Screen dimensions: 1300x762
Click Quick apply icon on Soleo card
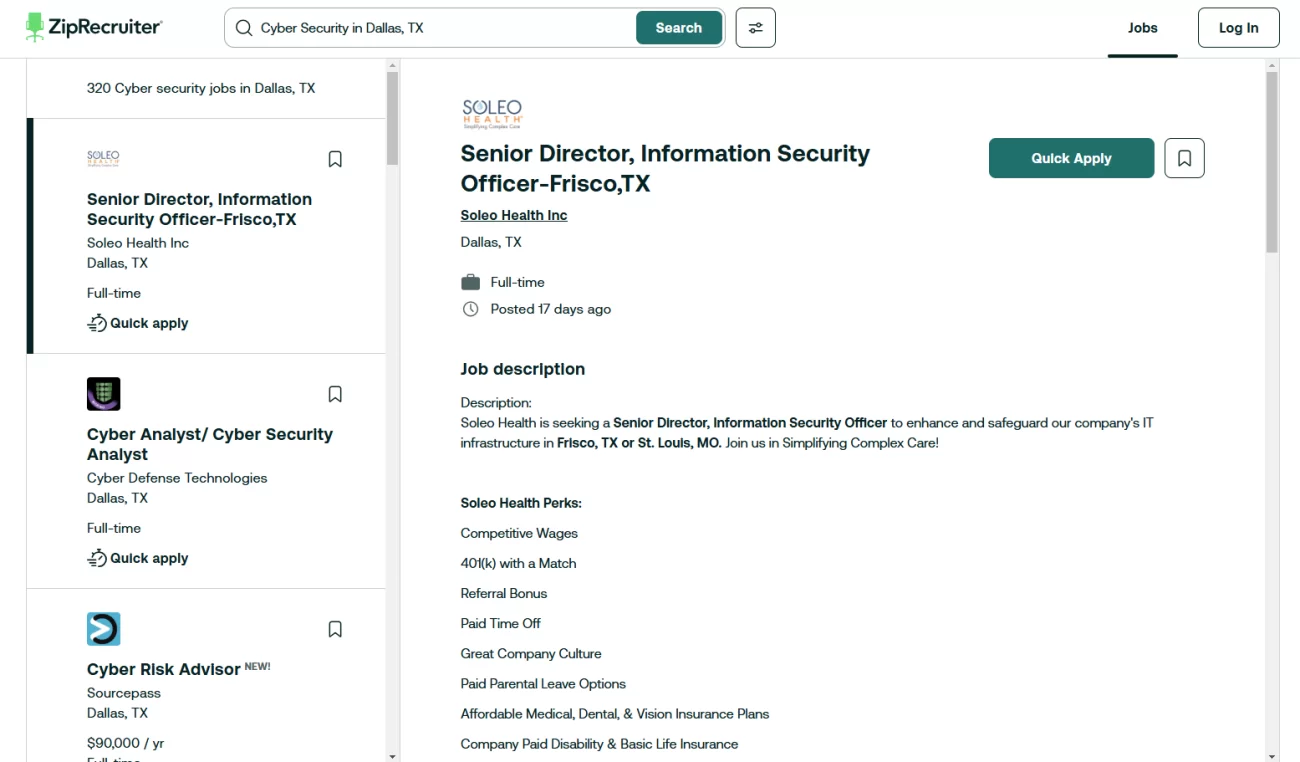(x=97, y=323)
